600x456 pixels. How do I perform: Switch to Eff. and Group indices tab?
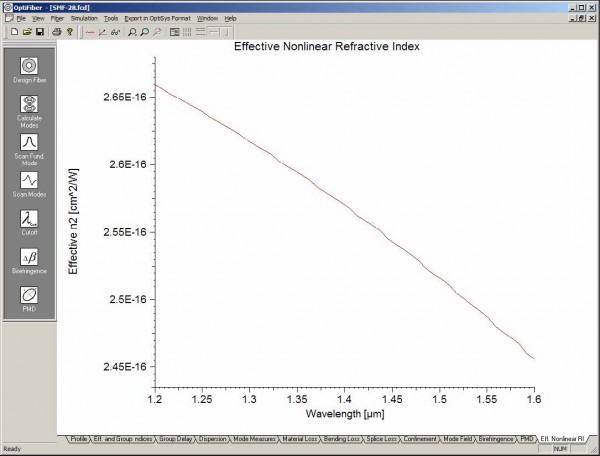pyautogui.click(x=123, y=439)
